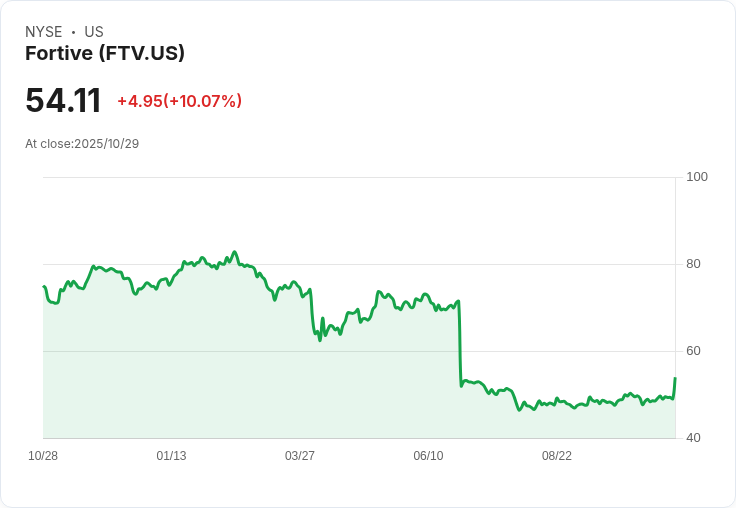Click the 54.11 current price

point(63,100)
